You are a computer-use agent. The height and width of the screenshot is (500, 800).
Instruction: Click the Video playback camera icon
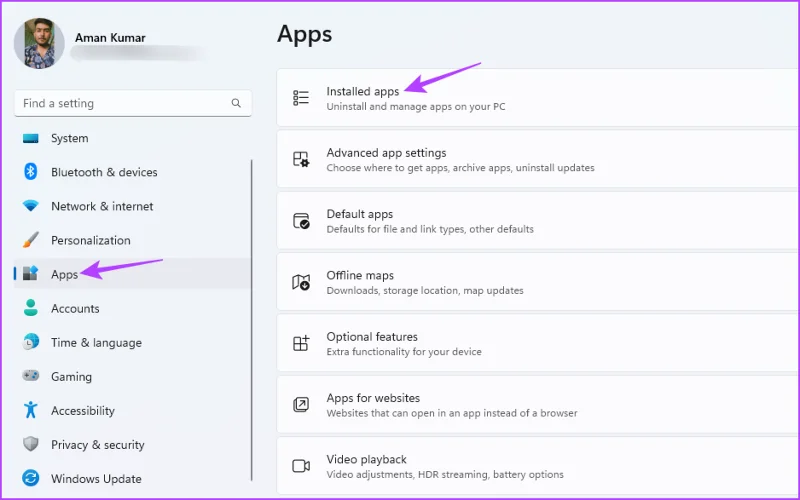tap(301, 466)
